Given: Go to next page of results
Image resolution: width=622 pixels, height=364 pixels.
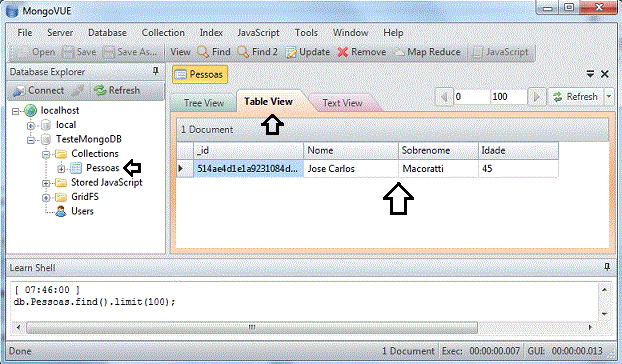Looking at the screenshot, I should [x=537, y=97].
